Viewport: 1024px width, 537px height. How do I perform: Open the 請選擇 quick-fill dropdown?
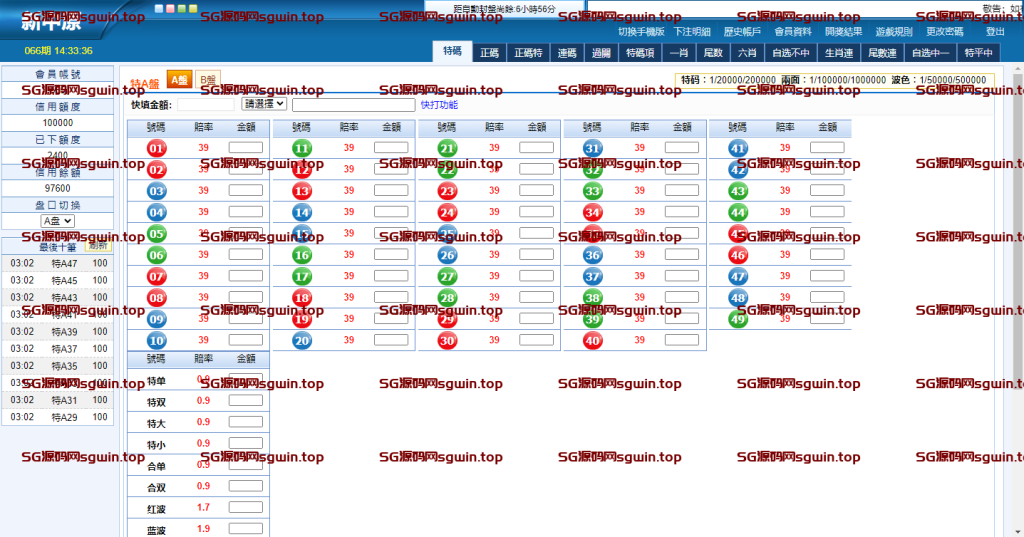(264, 104)
